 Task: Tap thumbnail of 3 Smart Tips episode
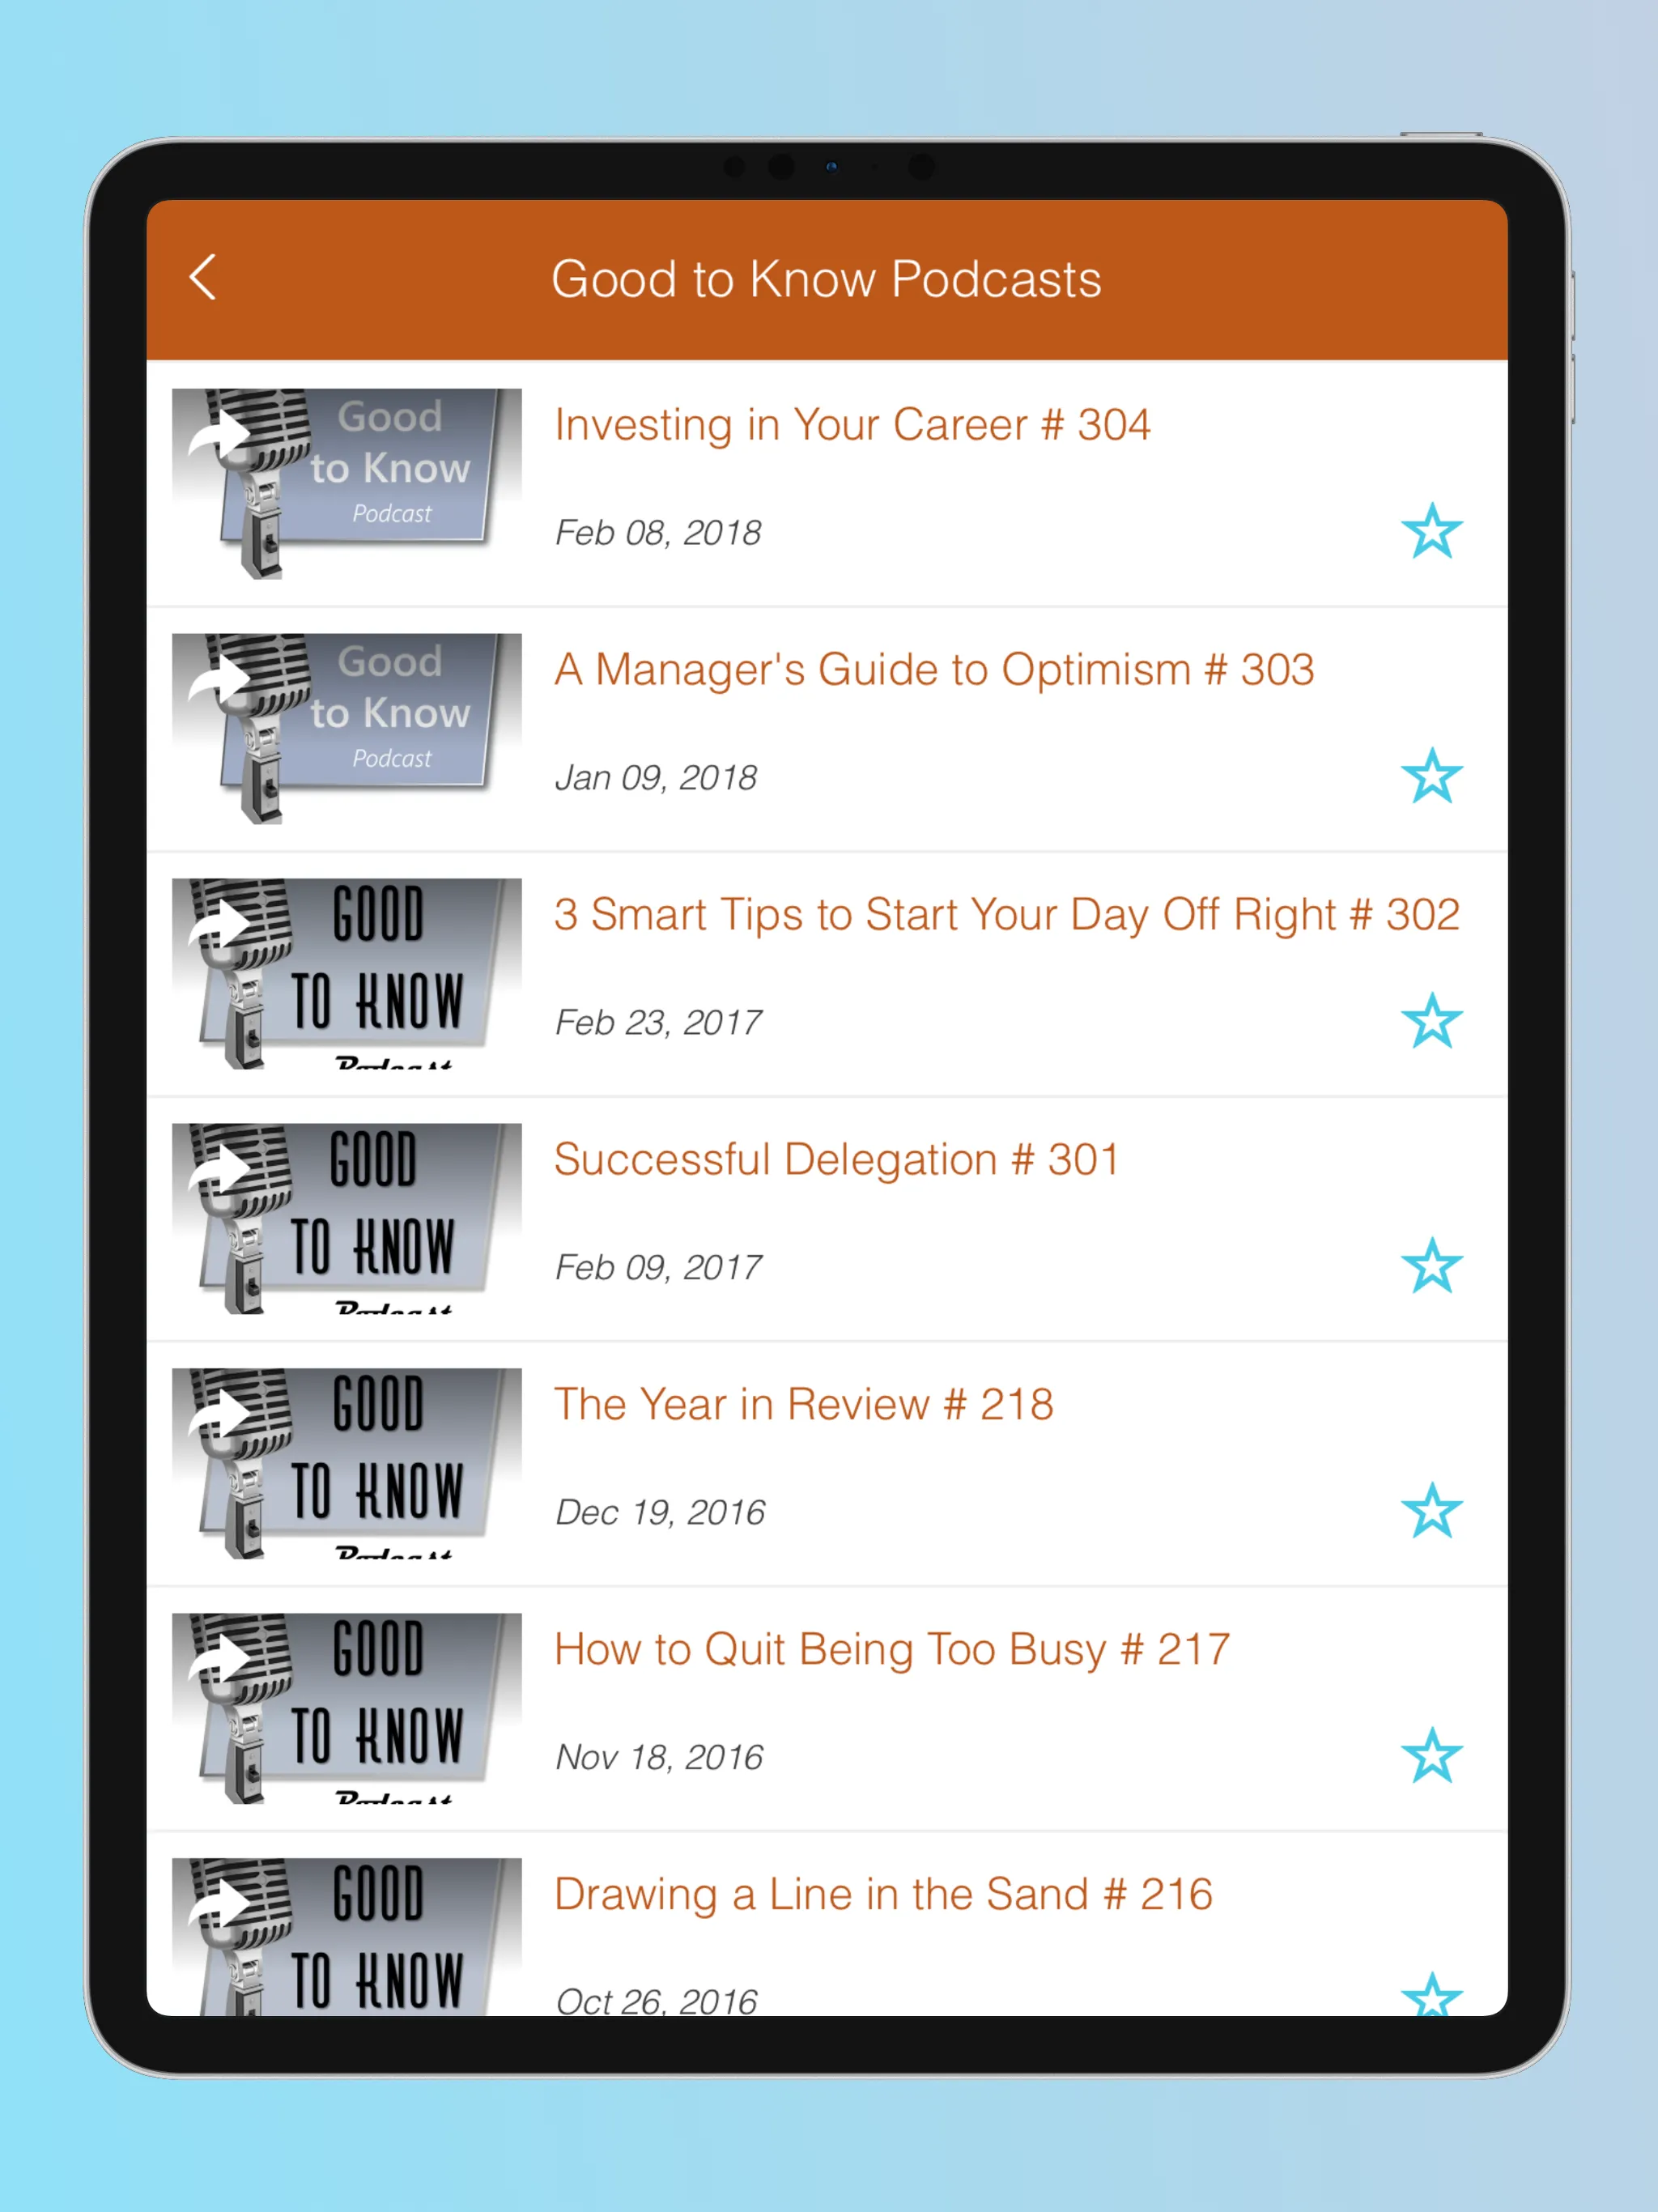point(347,974)
